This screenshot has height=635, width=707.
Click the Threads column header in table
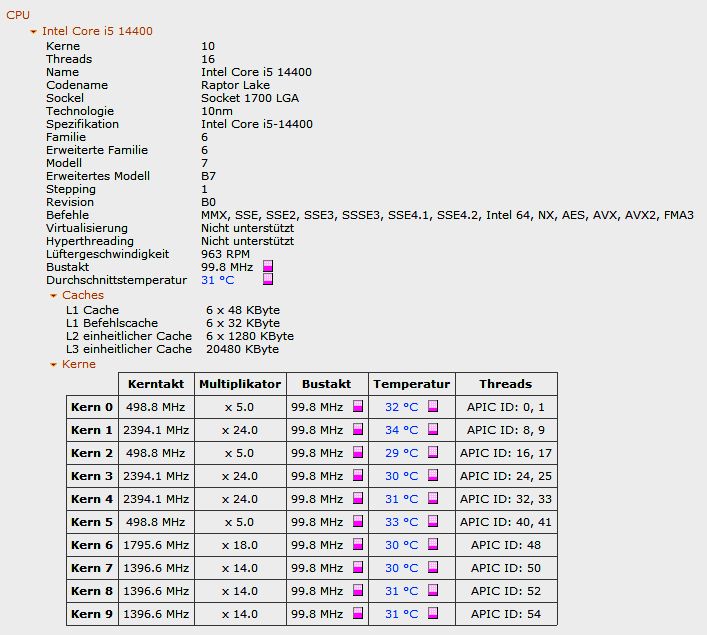tap(506, 384)
